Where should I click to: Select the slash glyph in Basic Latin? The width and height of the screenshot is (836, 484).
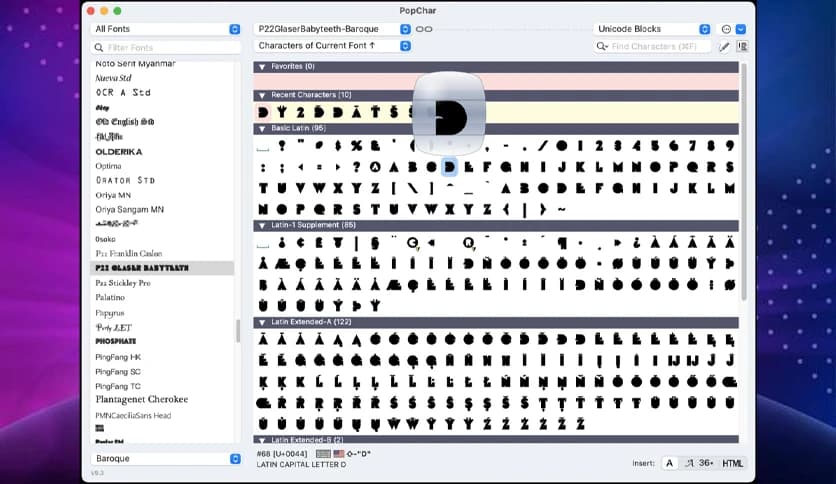pyautogui.click(x=543, y=146)
